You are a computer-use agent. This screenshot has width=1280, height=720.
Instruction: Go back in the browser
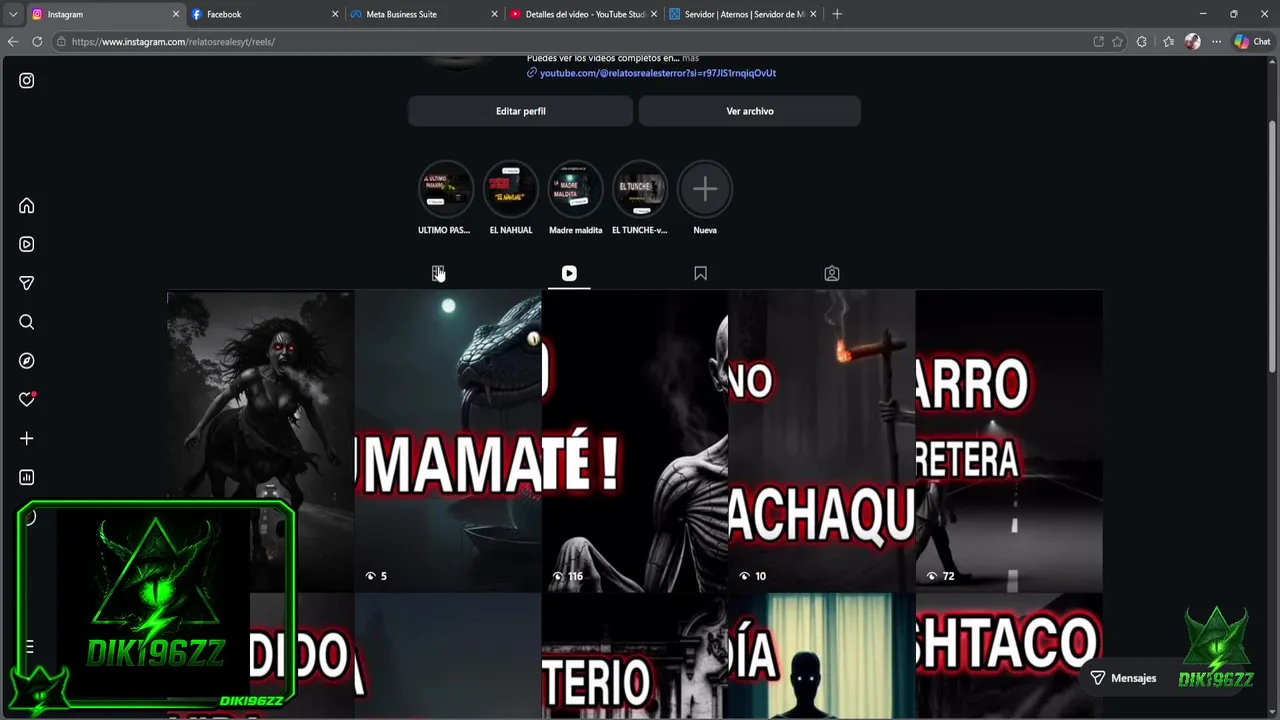(x=13, y=42)
